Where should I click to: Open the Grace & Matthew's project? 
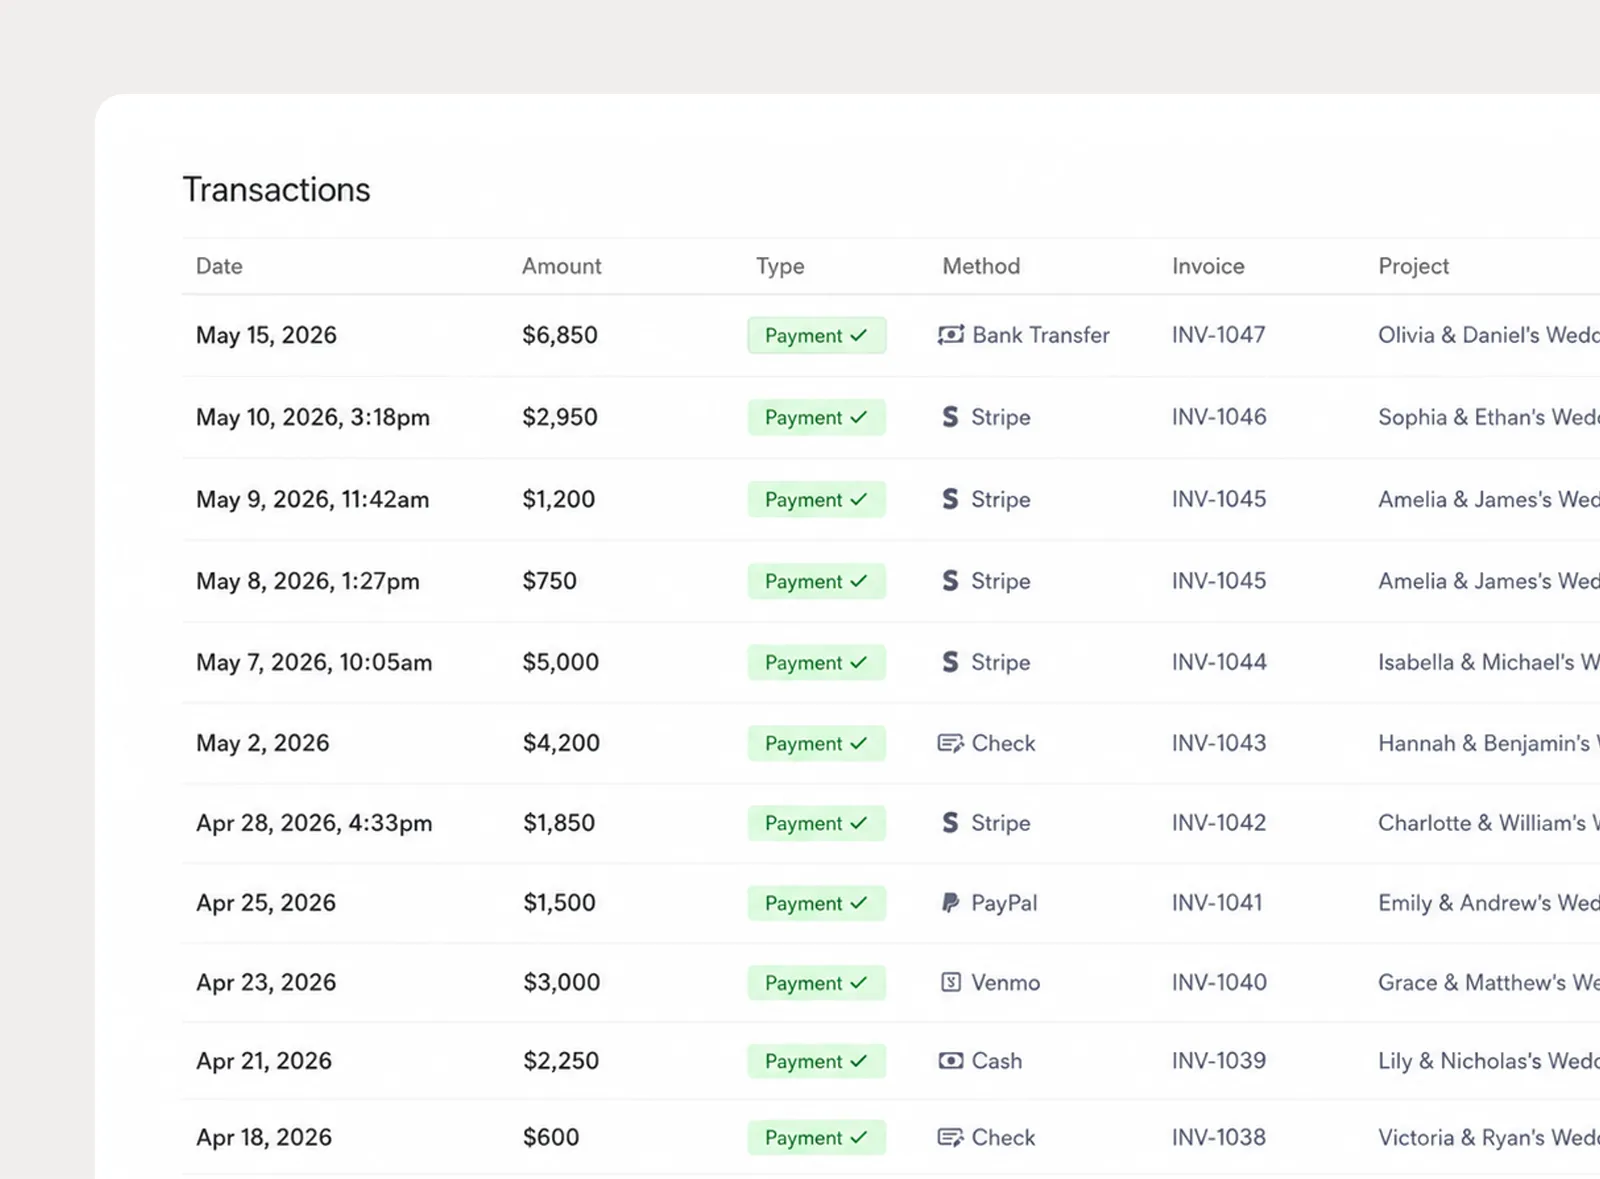tap(1488, 983)
